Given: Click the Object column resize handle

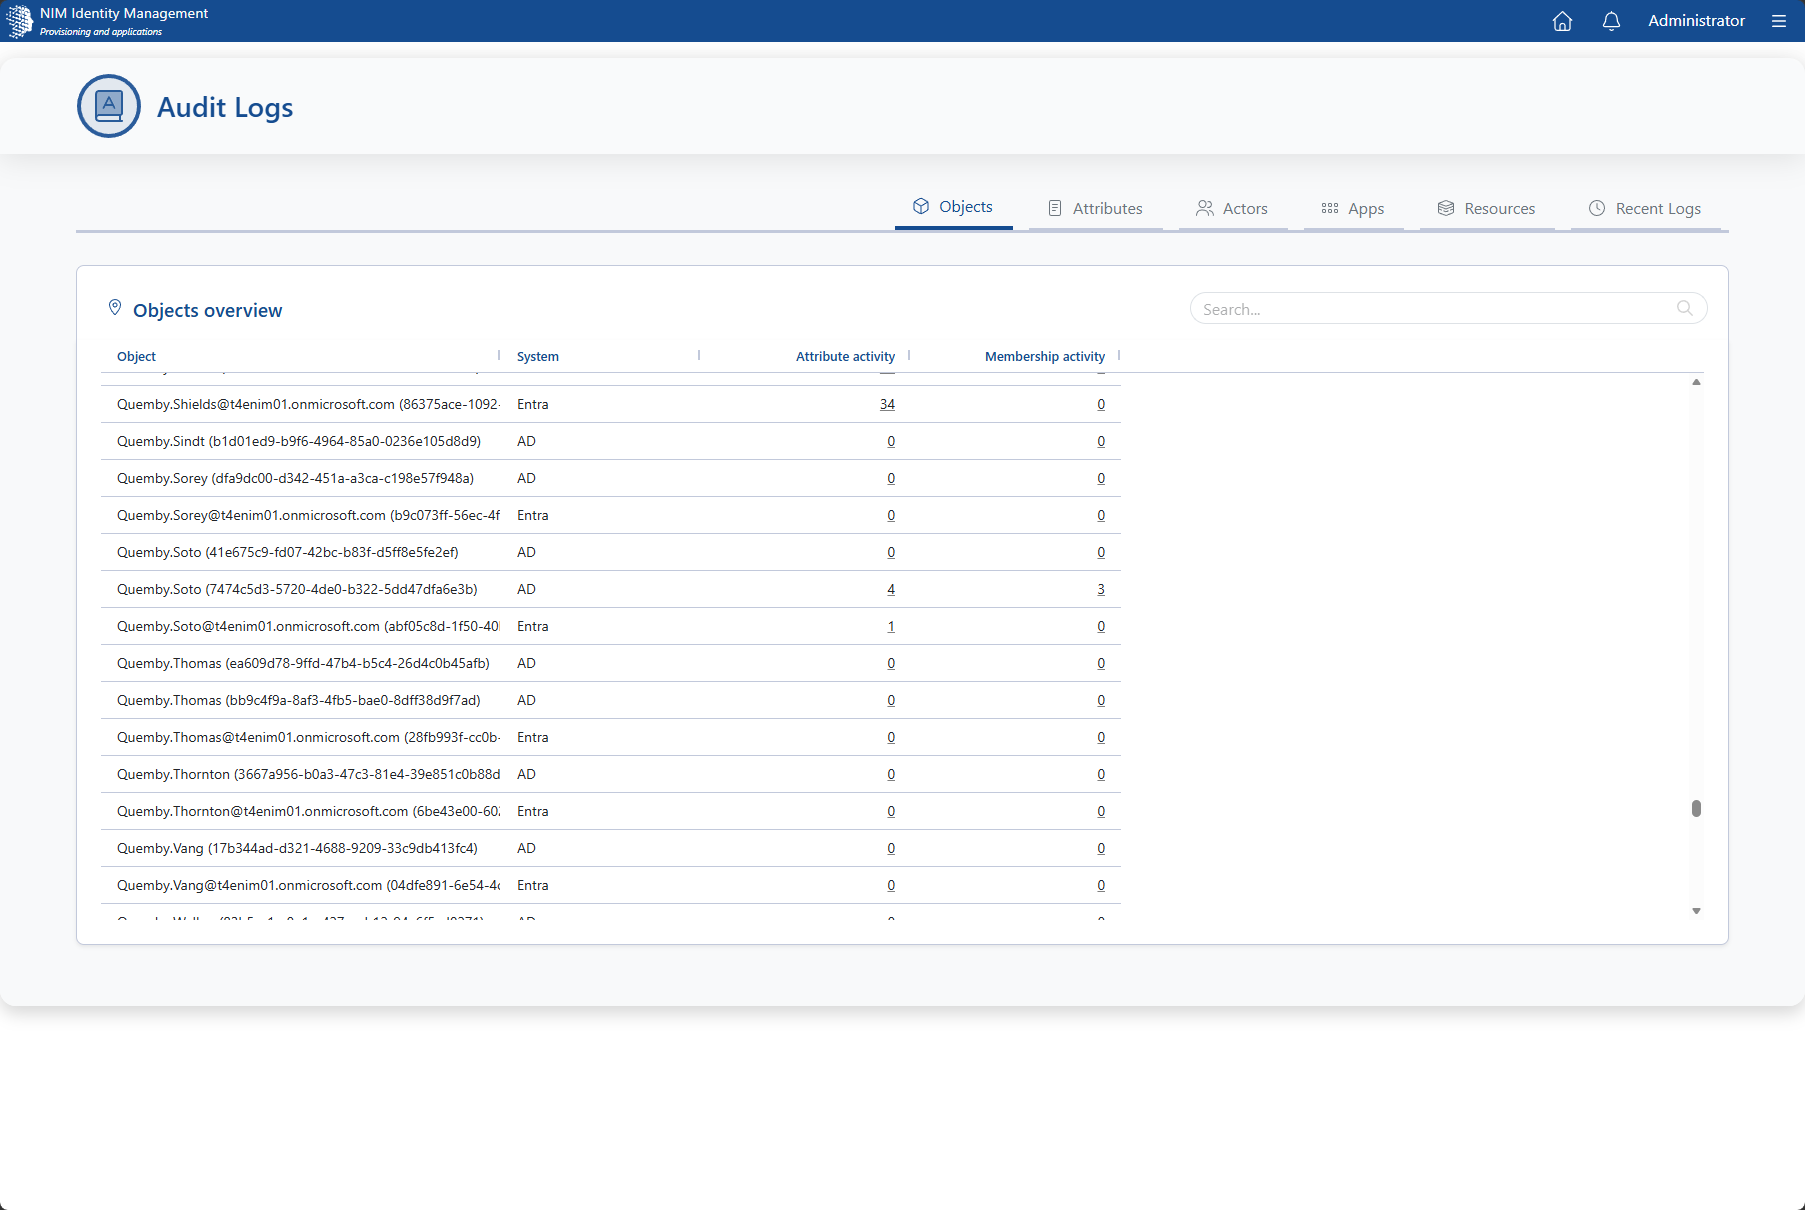Looking at the screenshot, I should (x=499, y=355).
